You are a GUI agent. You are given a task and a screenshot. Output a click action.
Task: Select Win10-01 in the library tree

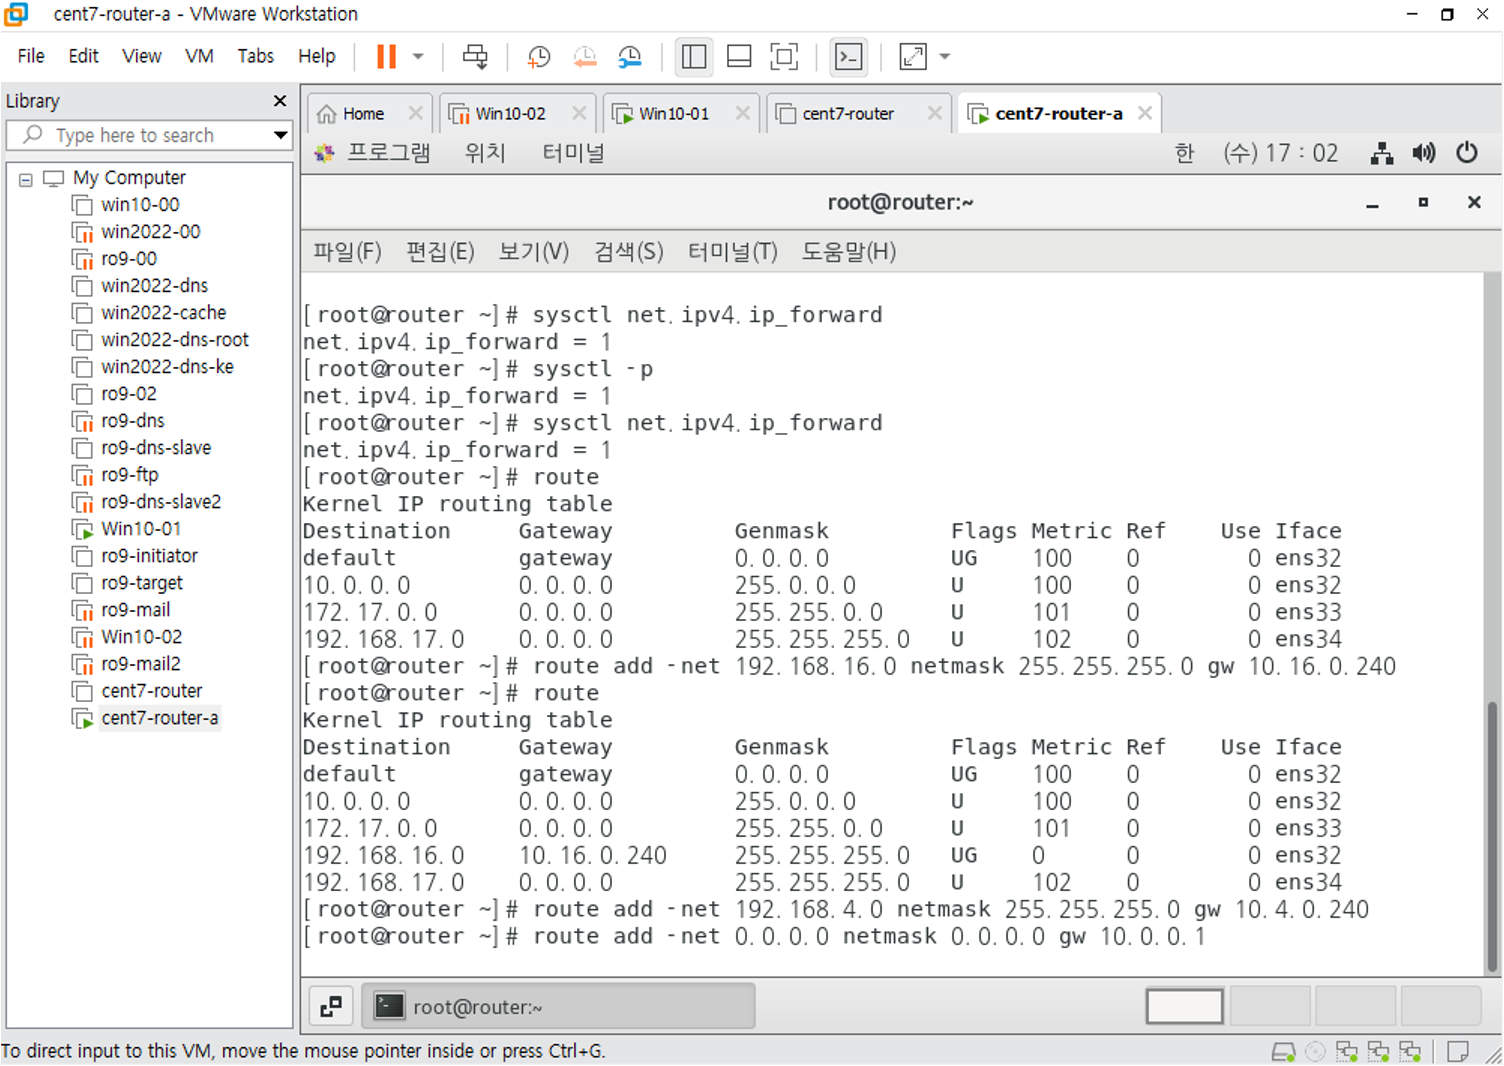[x=141, y=529]
